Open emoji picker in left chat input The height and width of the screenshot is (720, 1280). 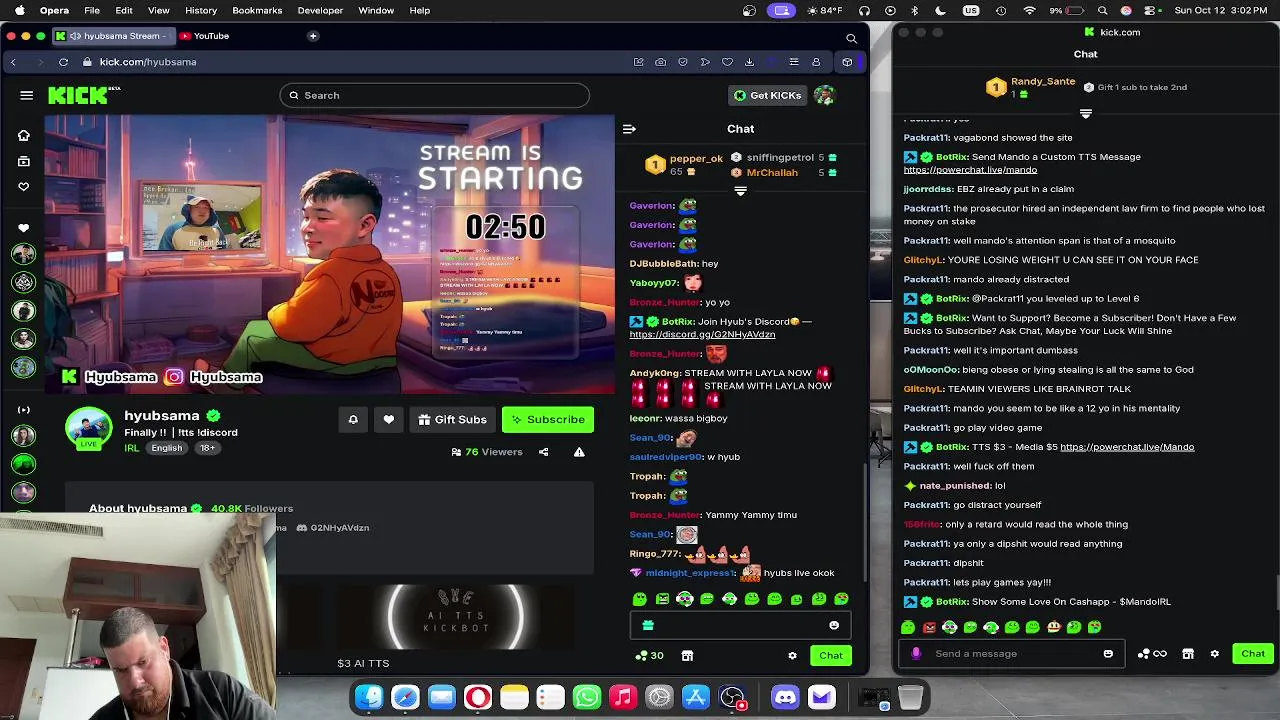(834, 626)
